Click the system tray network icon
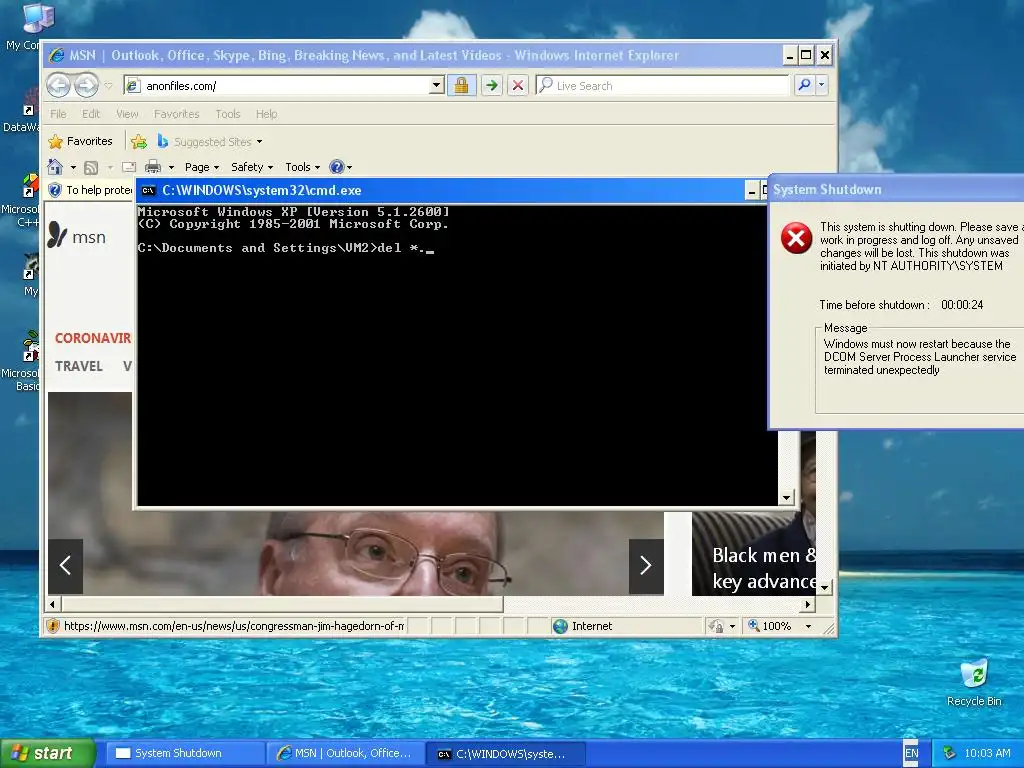 pos(950,753)
